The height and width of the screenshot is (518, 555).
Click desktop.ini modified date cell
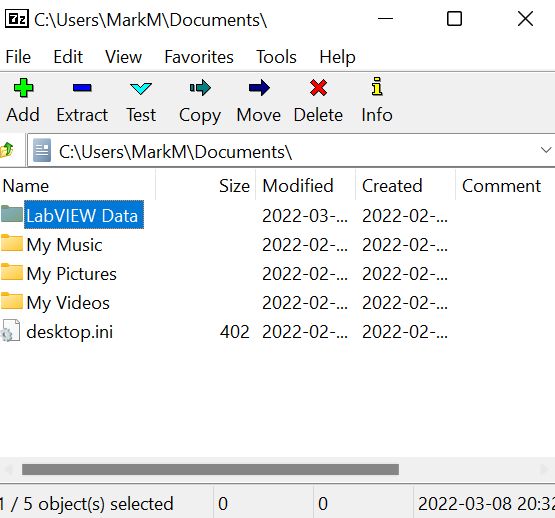[x=305, y=331]
